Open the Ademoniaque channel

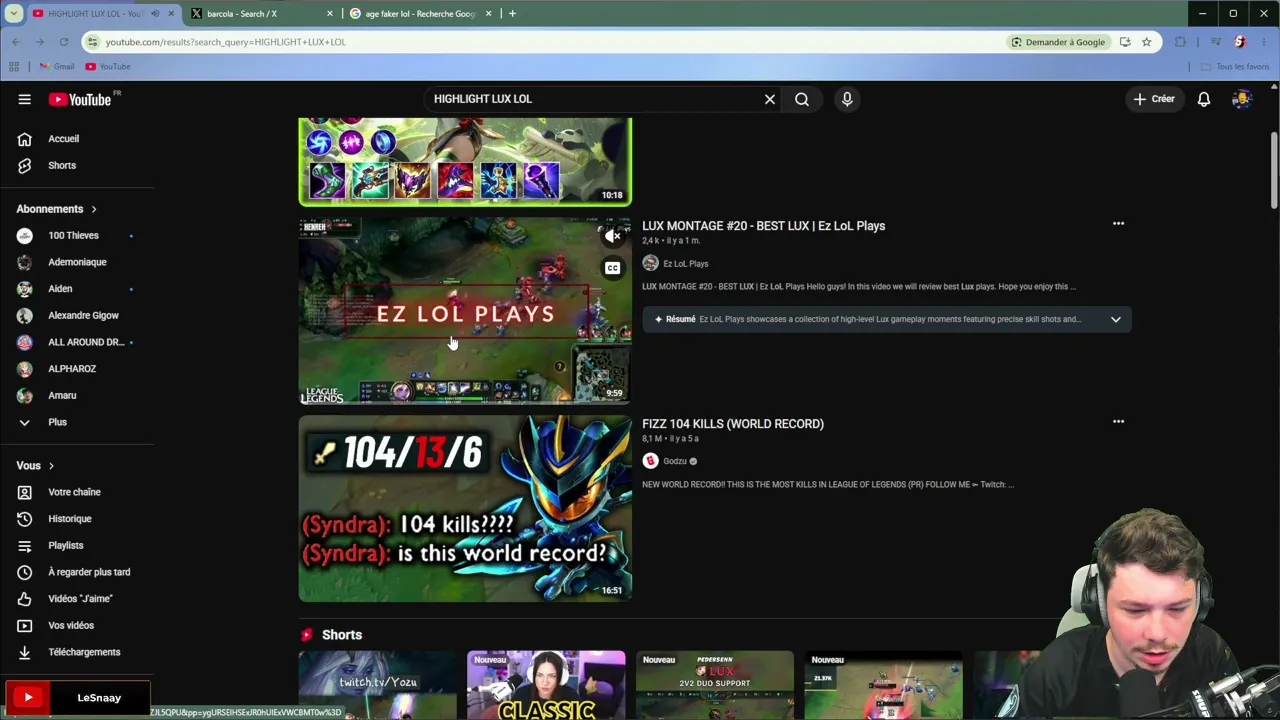[x=77, y=262]
